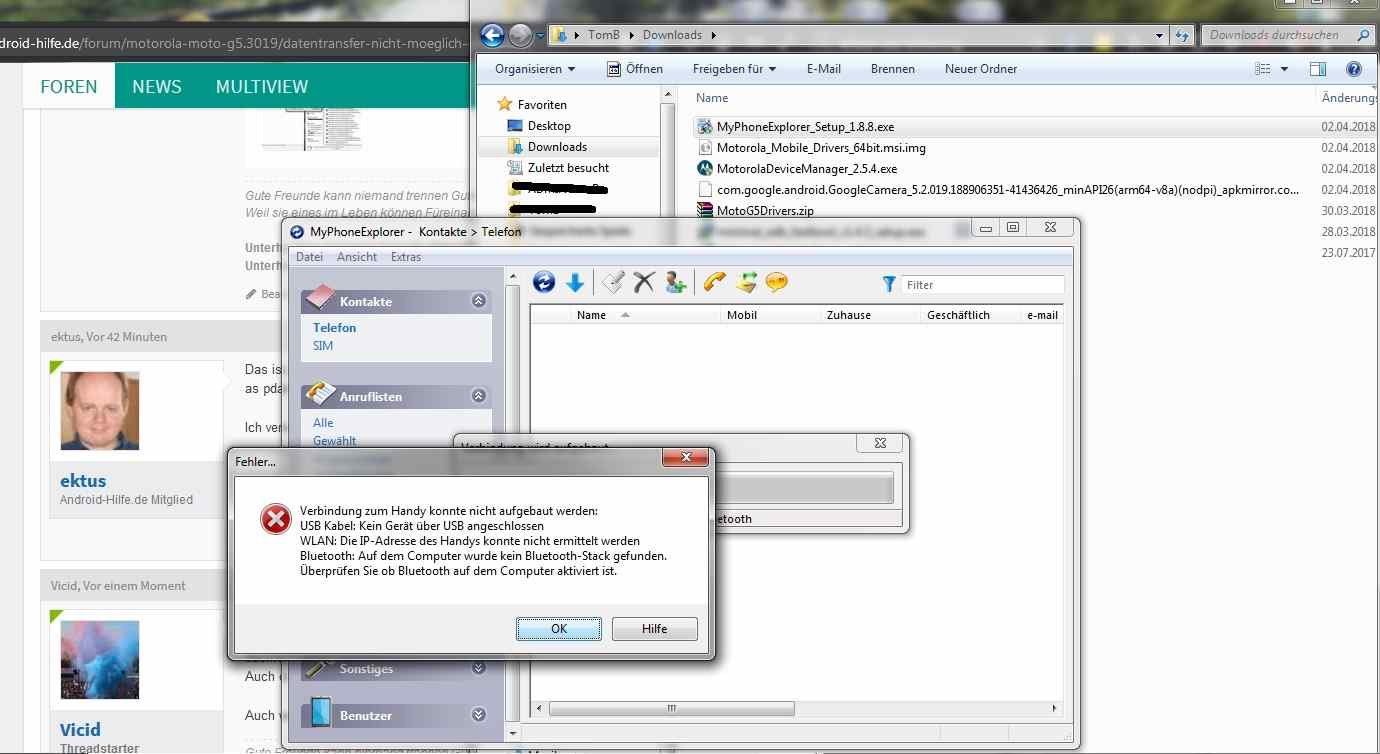Open the Ansicht menu
Screen dimensions: 1380x754
[x=357, y=257]
